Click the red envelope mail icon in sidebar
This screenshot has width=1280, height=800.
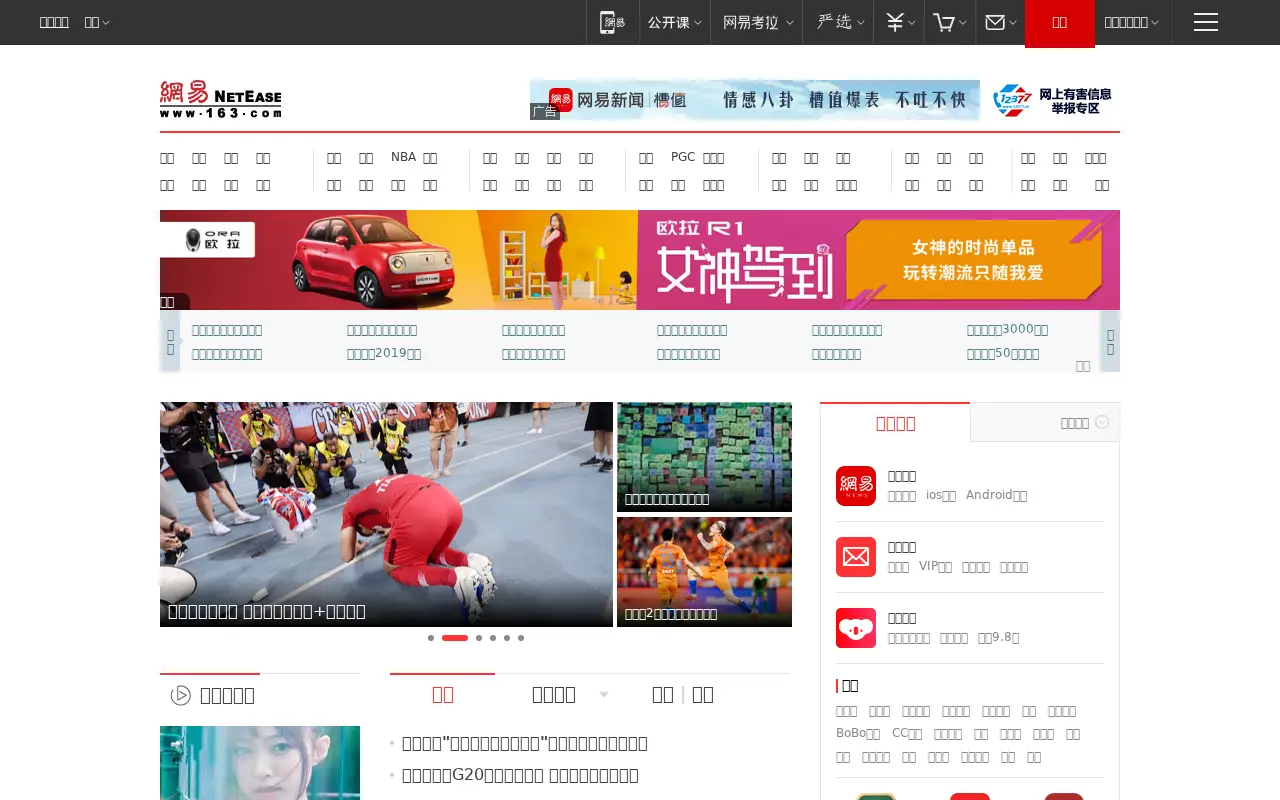pos(856,557)
